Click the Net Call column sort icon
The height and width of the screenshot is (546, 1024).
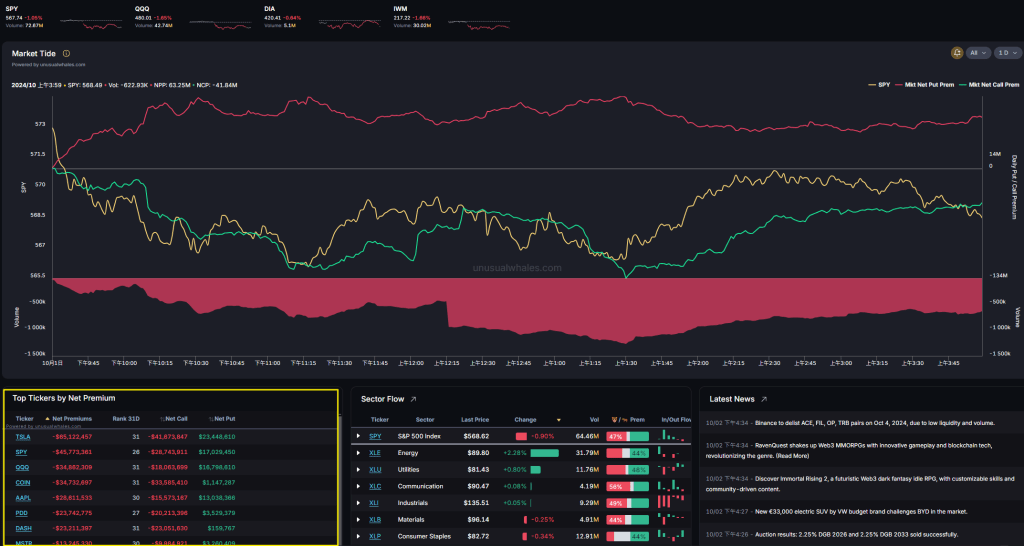160,418
